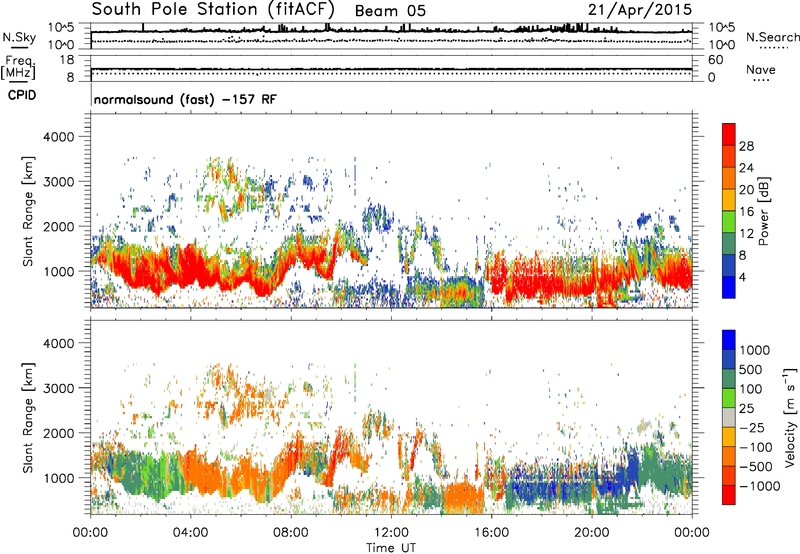Click the '16:00' time axis label
Viewport: 800px width, 554px height.
pyautogui.click(x=491, y=533)
